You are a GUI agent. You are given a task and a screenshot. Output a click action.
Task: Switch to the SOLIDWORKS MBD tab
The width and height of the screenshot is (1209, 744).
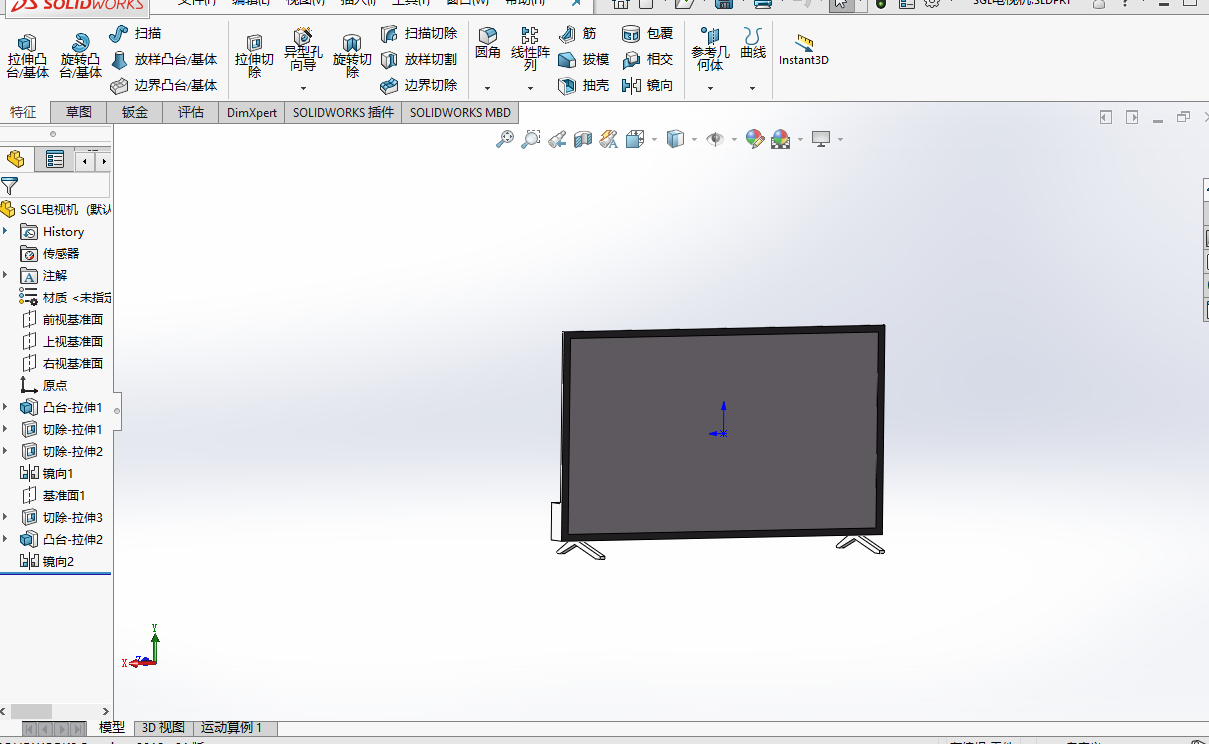tap(460, 112)
